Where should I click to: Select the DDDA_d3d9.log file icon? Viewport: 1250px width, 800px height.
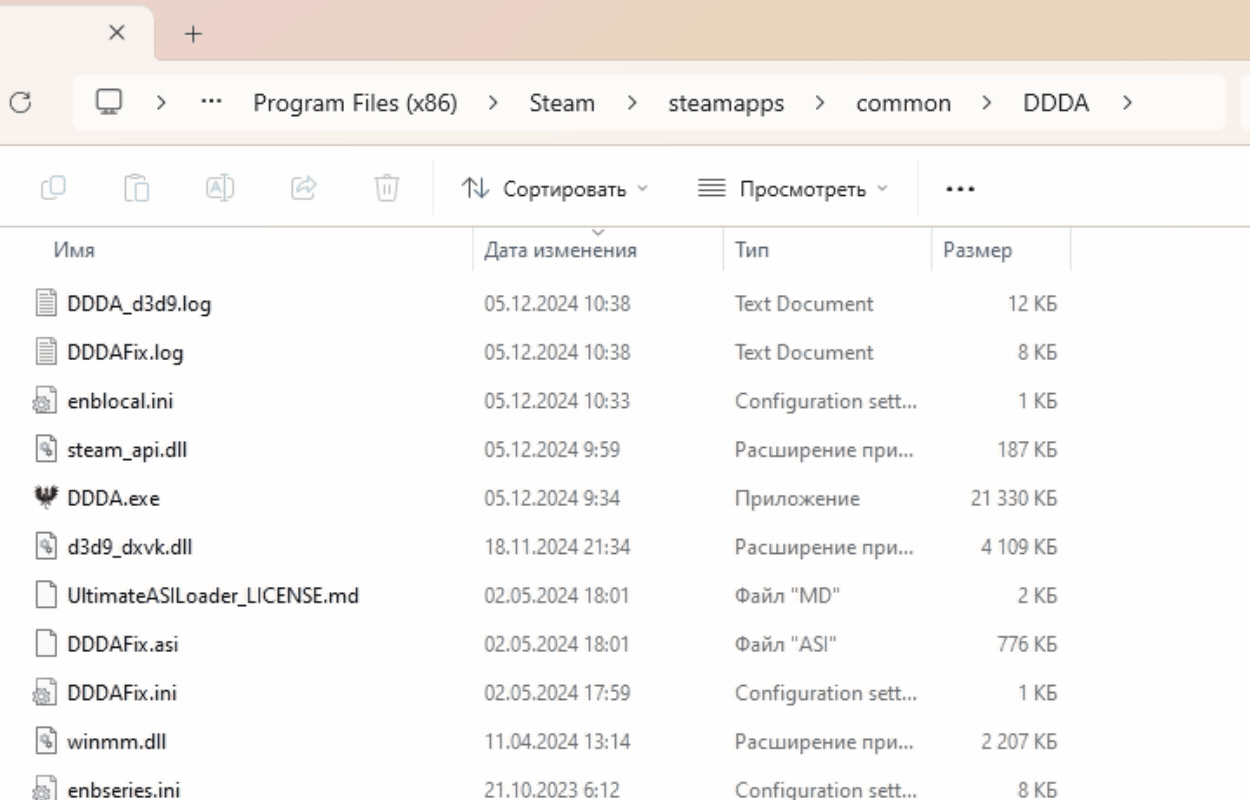coord(45,304)
